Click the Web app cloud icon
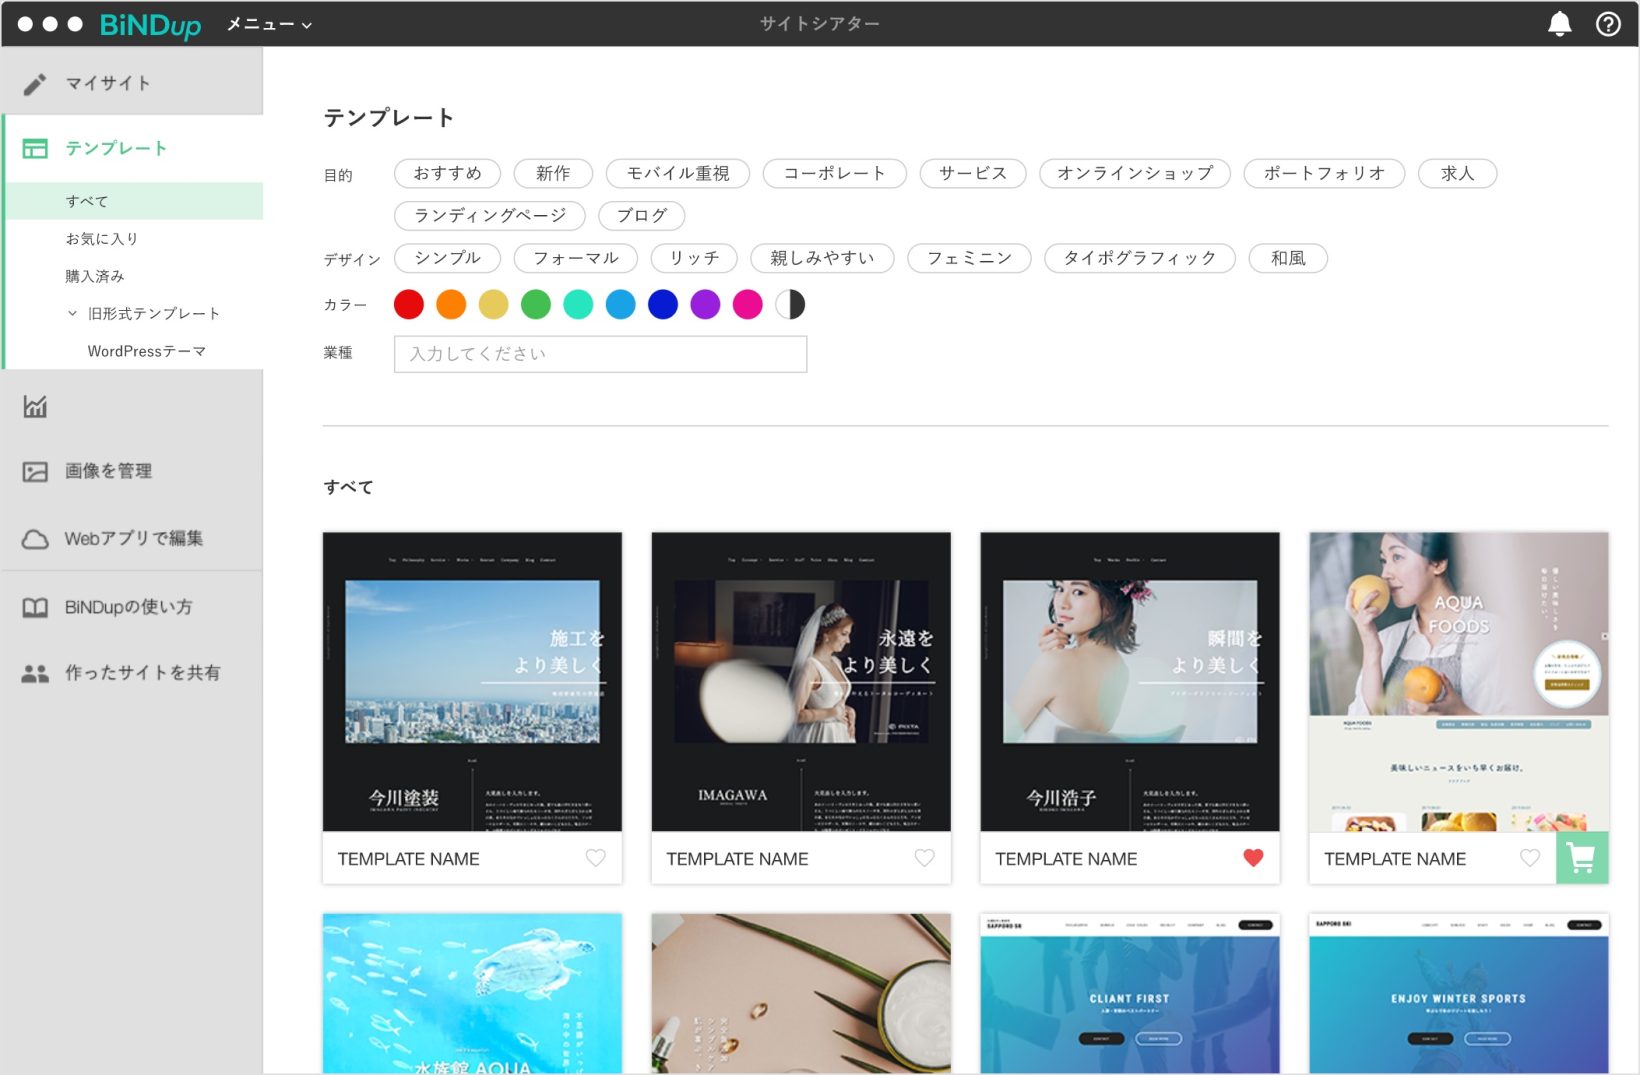1640x1075 pixels. coord(35,539)
